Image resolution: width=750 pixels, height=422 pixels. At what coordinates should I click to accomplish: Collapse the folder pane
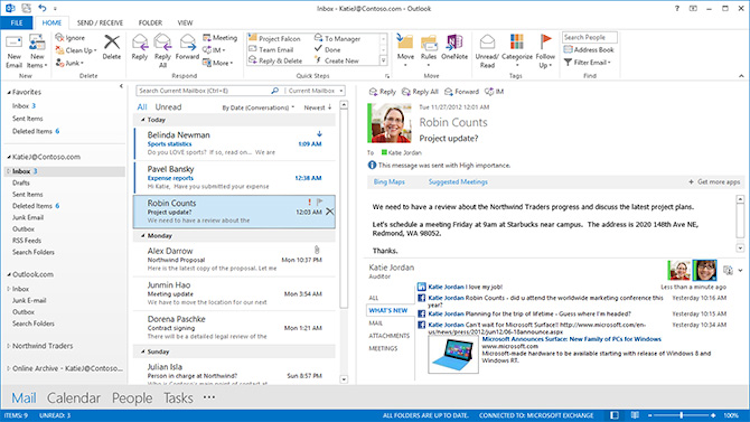click(121, 86)
